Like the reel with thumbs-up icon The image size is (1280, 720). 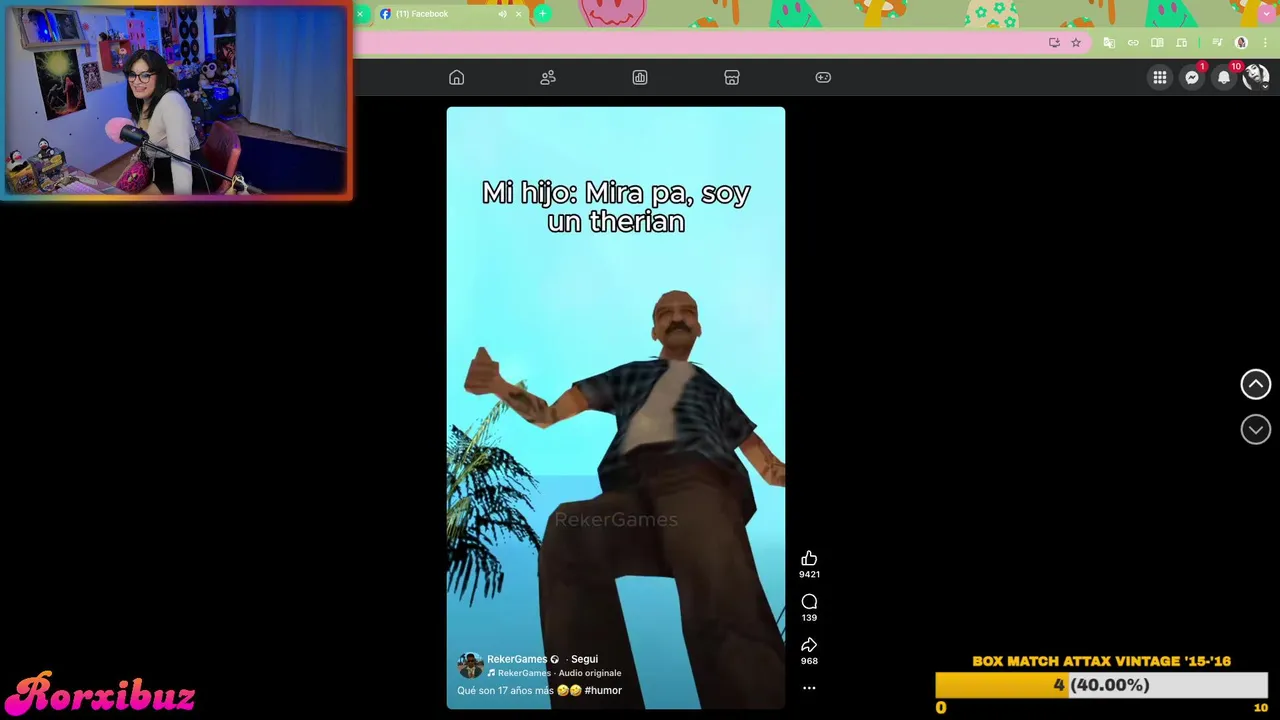(809, 558)
